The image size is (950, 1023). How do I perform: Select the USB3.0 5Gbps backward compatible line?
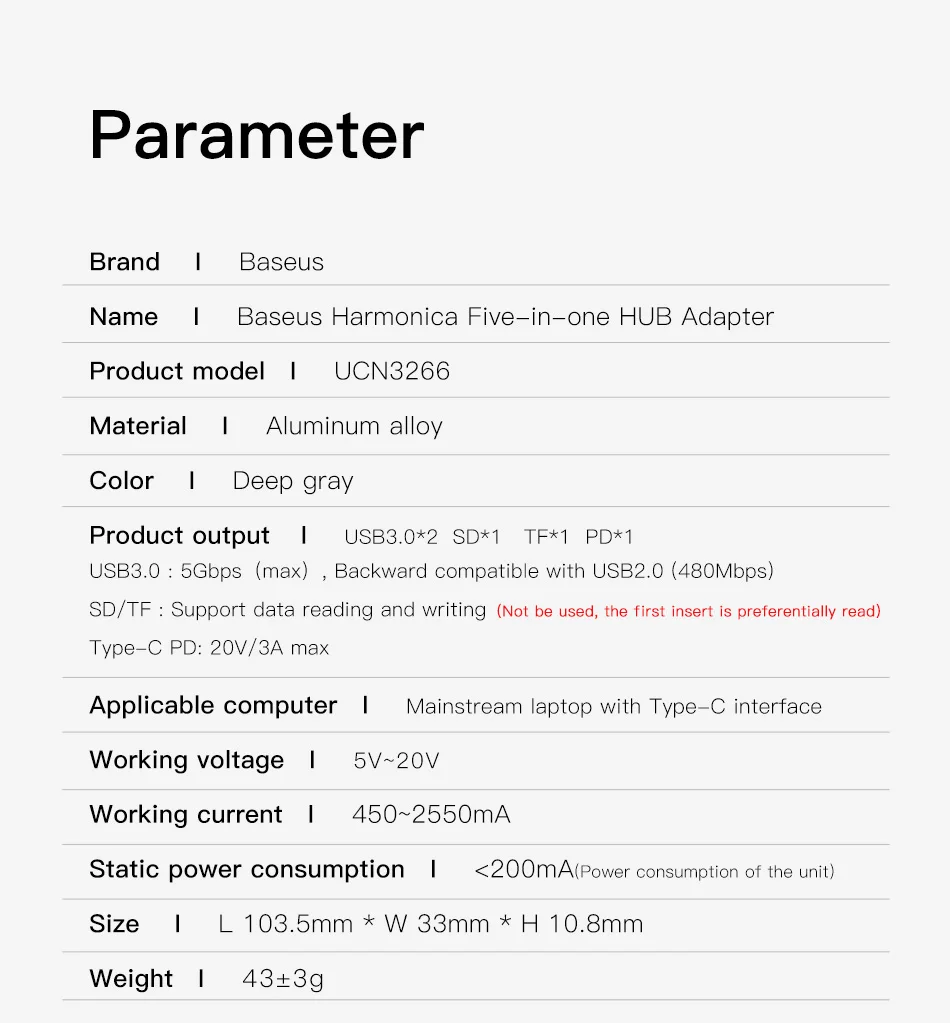431,571
